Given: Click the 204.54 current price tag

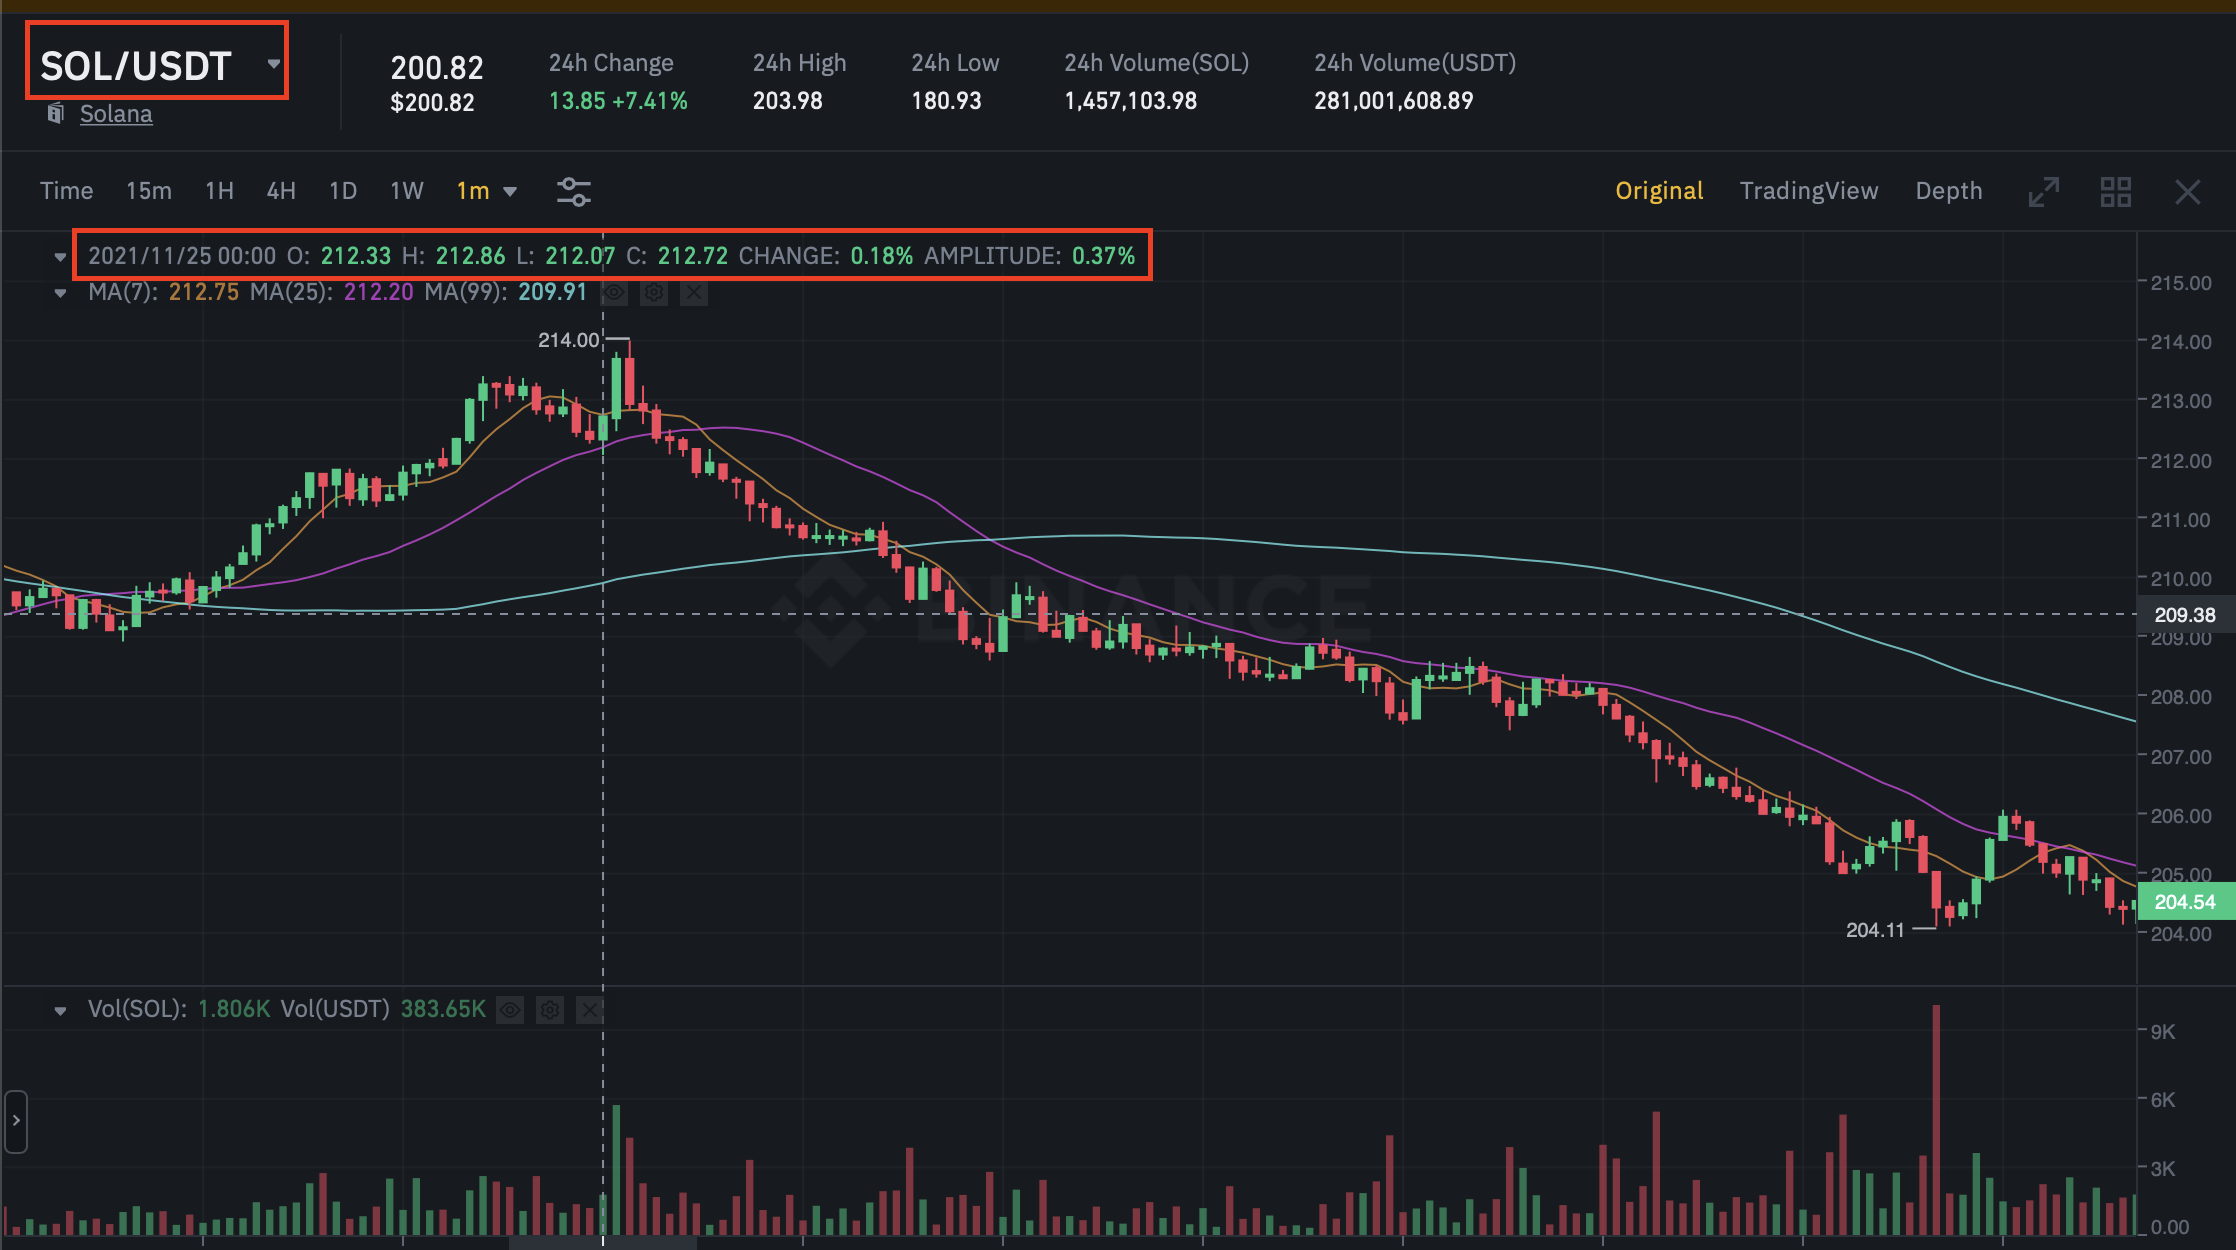Looking at the screenshot, I should 2184,901.
